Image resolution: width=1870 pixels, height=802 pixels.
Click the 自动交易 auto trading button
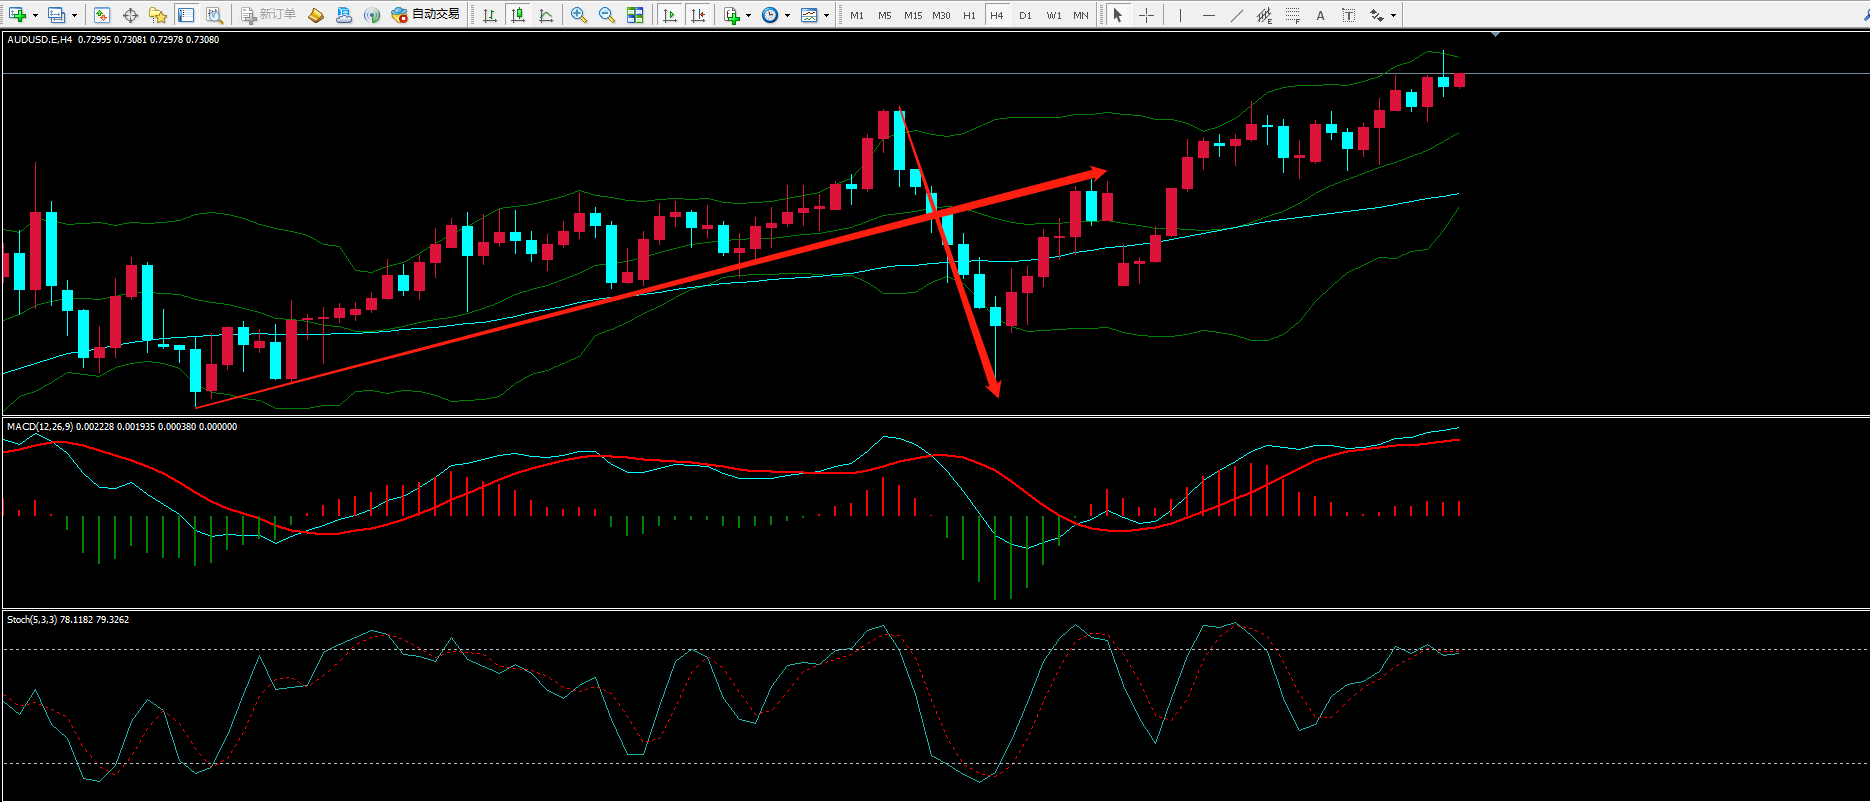[x=427, y=15]
